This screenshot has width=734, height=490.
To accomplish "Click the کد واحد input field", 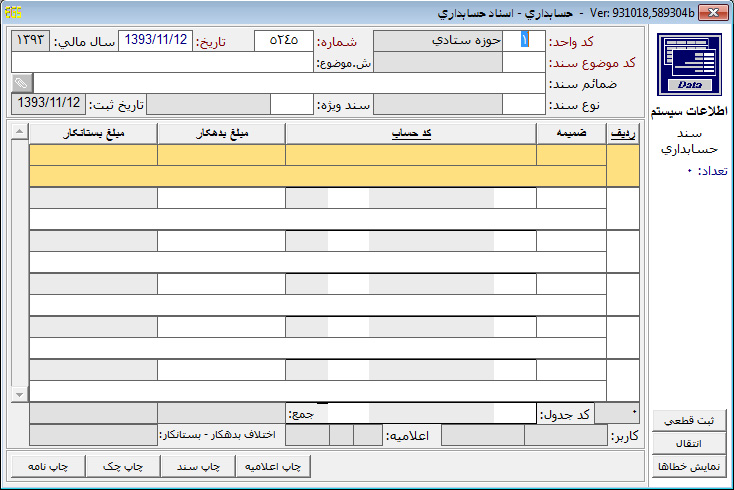I will (x=524, y=41).
